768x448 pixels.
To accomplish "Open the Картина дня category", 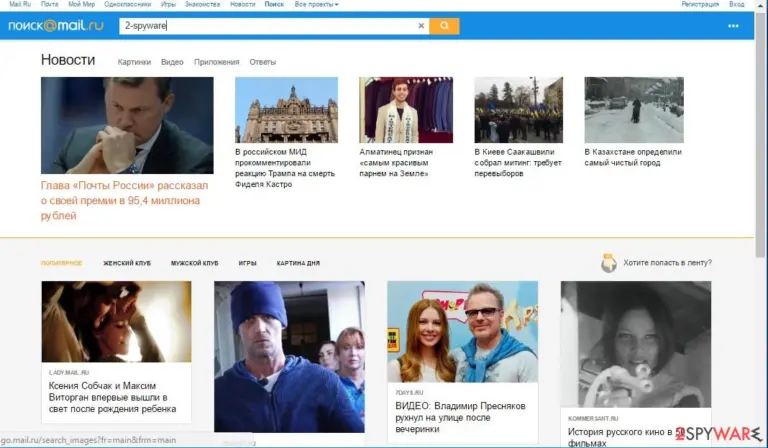I will click(298, 263).
